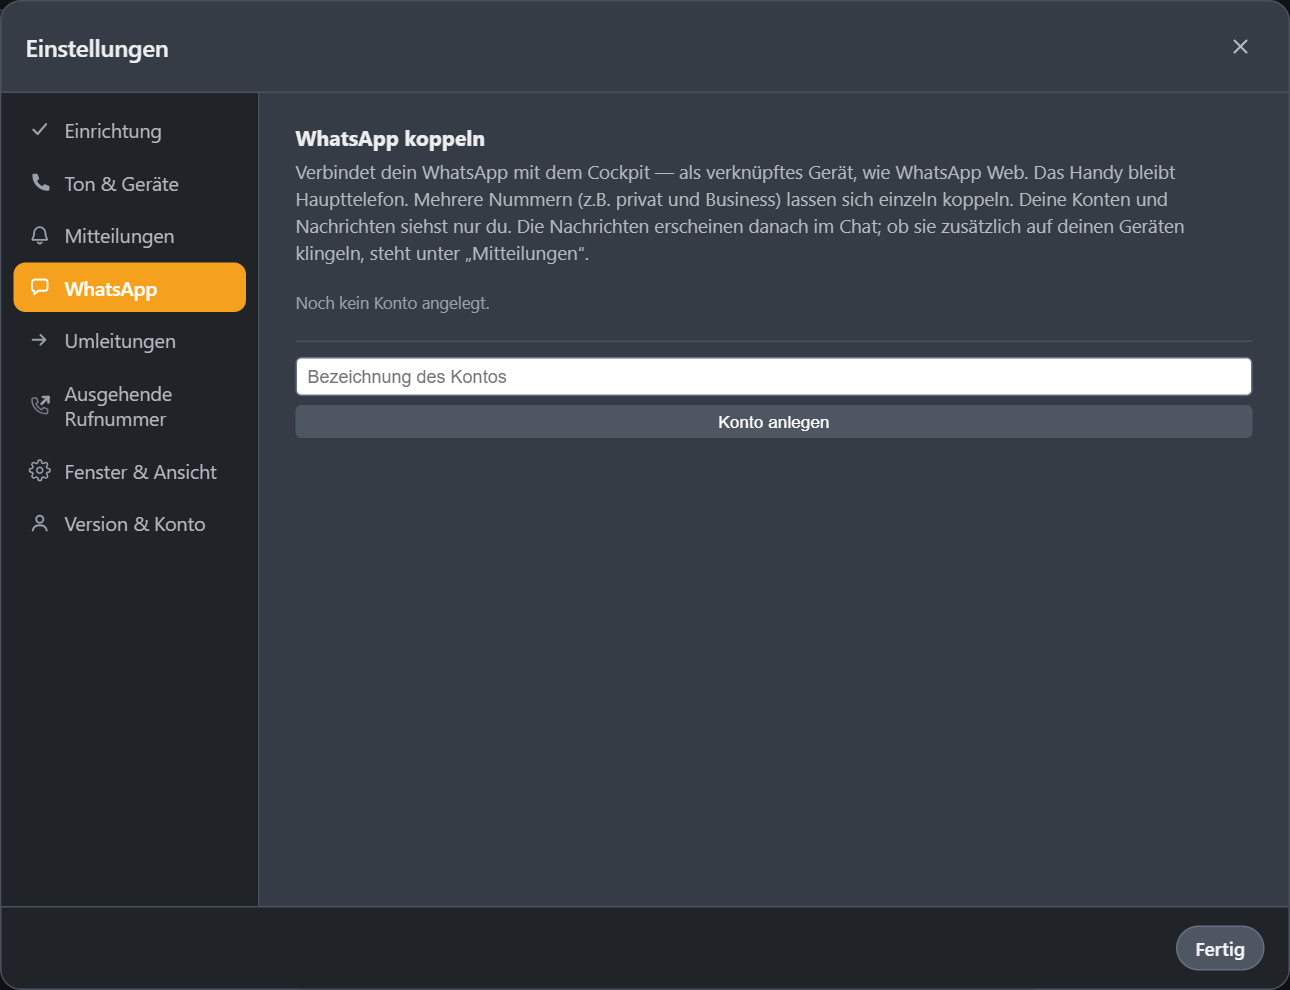Screen dimensions: 1290x990
Task: Click the checkmark icon beside Einrichtung
Action: (x=40, y=130)
